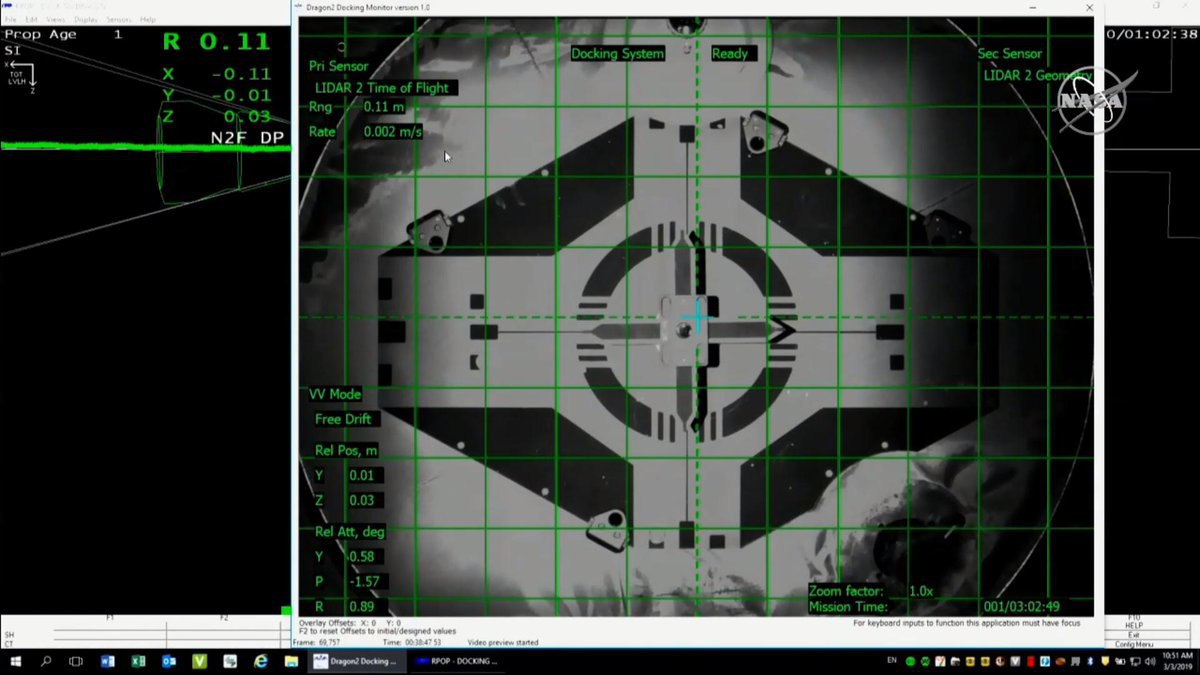Open the Sensors menu in RPOP window

tap(118, 20)
